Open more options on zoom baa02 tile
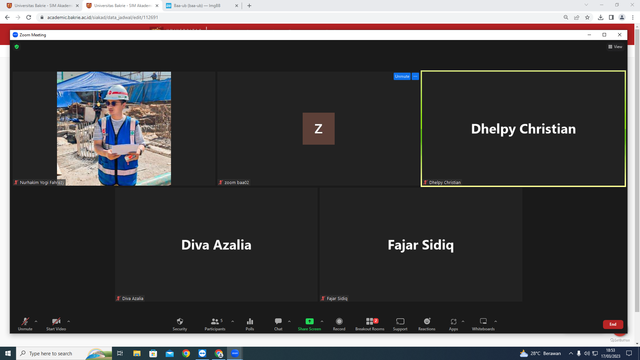The width and height of the screenshot is (640, 360). tap(415, 76)
